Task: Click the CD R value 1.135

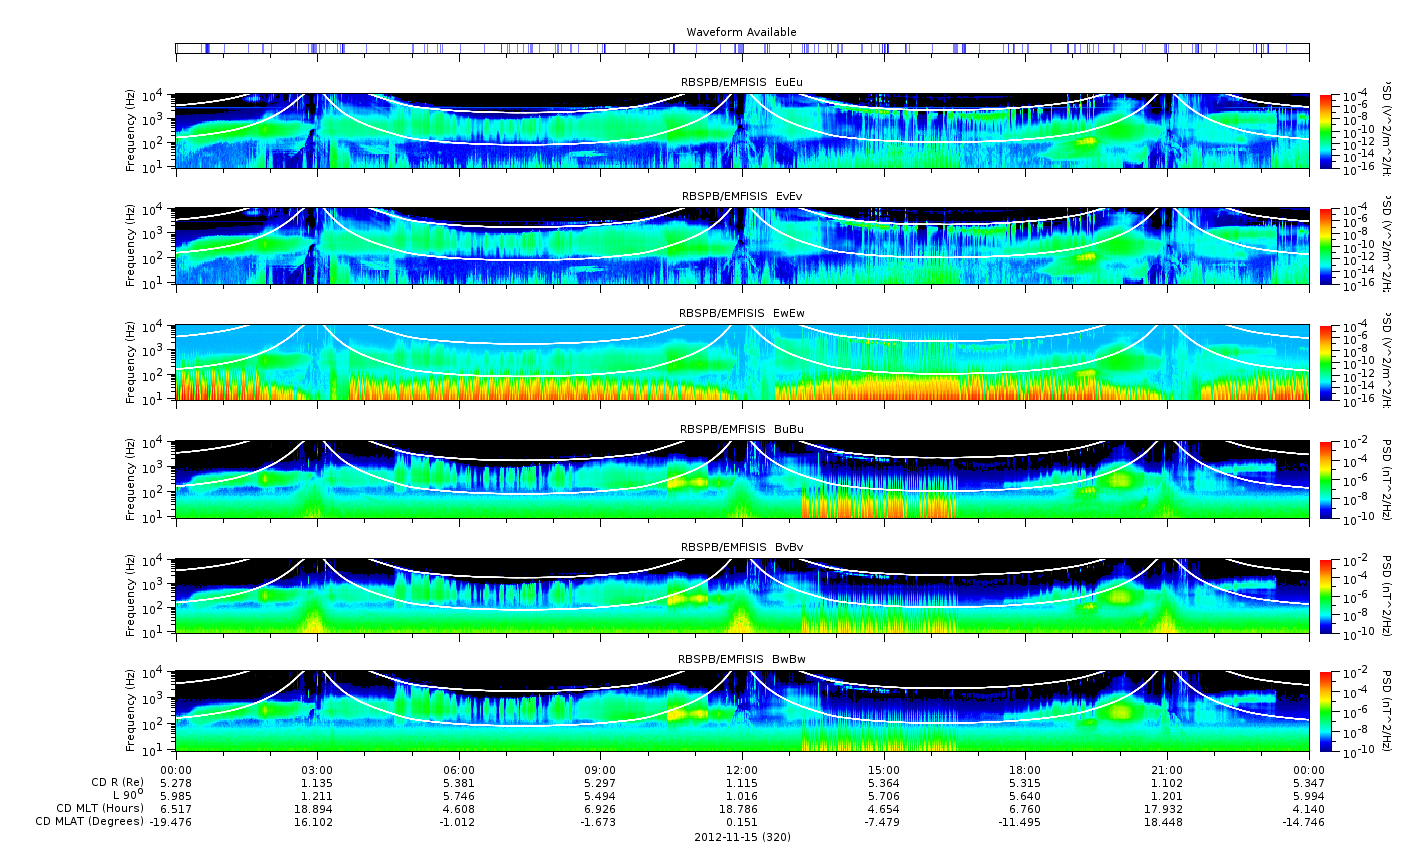Action: [x=317, y=783]
